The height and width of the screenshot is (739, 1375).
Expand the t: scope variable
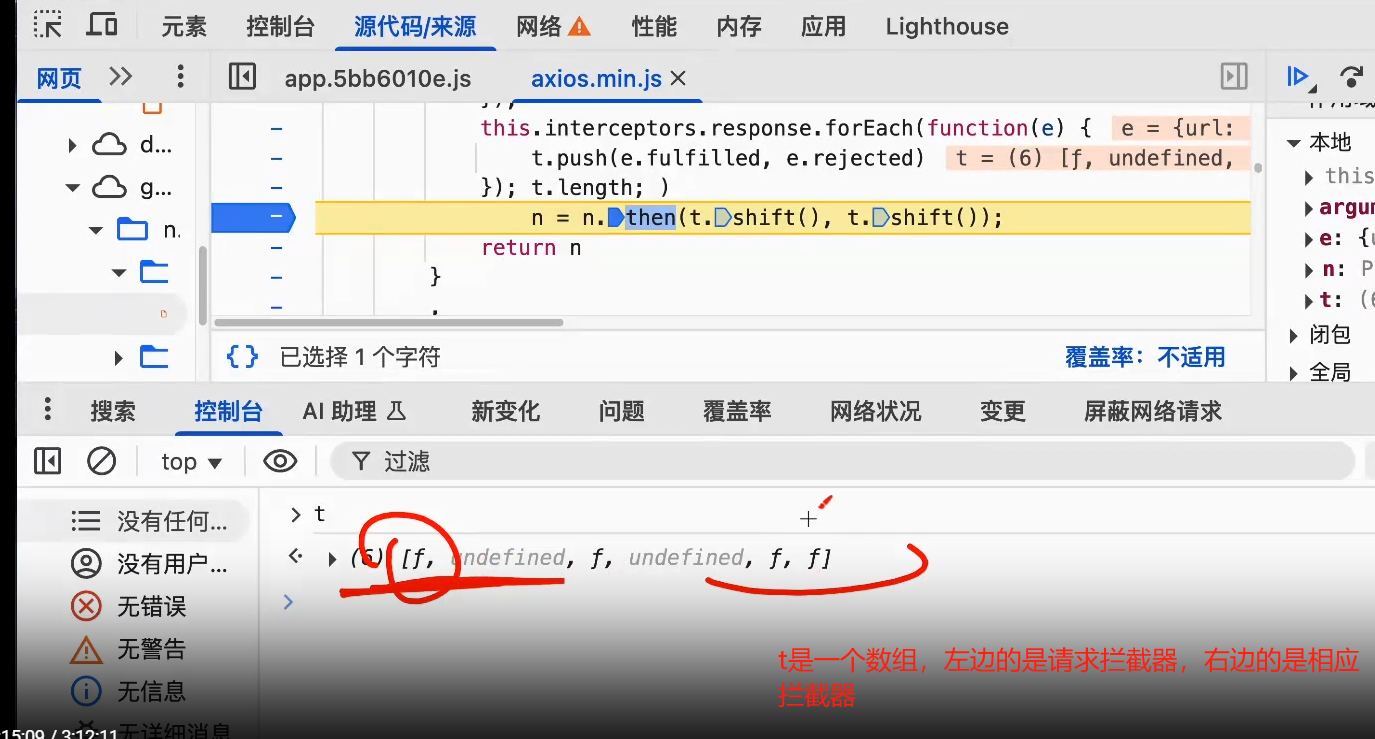click(x=1310, y=300)
